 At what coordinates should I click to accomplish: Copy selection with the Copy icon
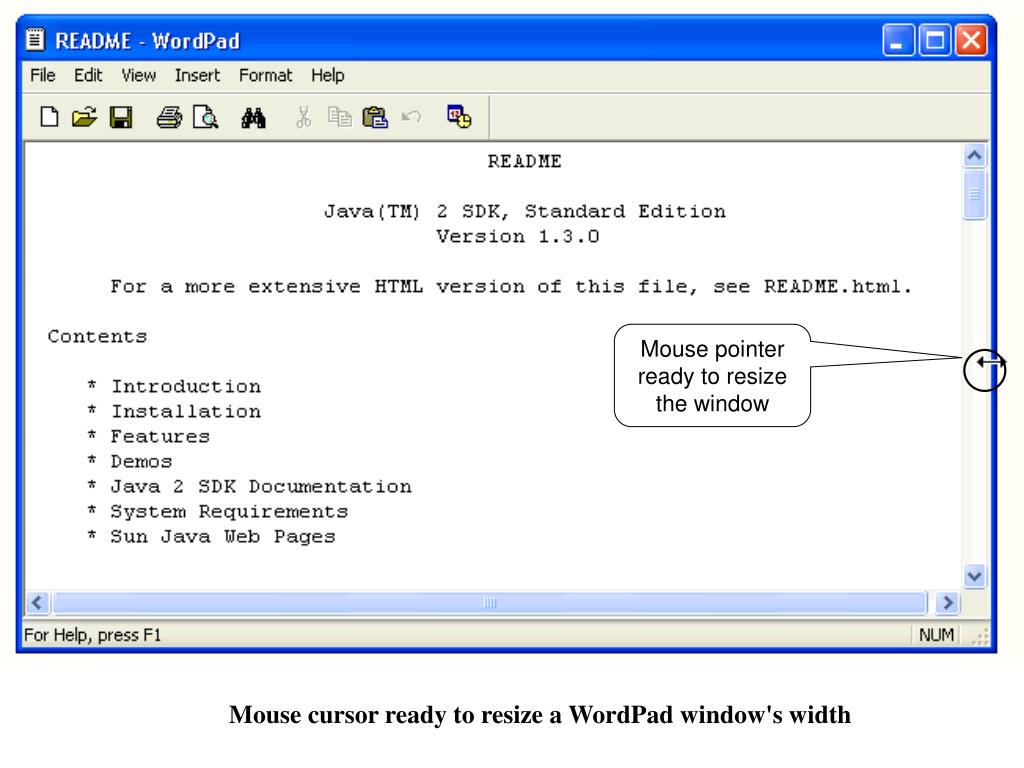340,118
